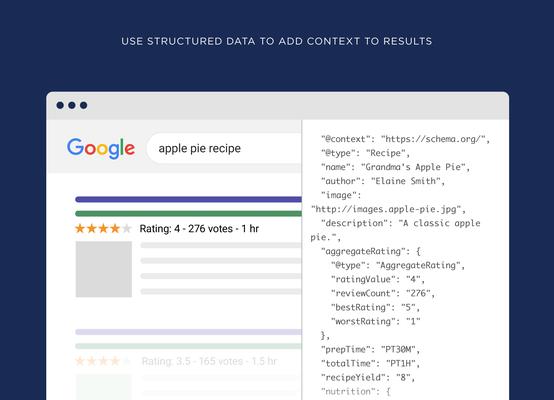Click the first result's grey image thumbnail
554x400 pixels.
(104, 269)
